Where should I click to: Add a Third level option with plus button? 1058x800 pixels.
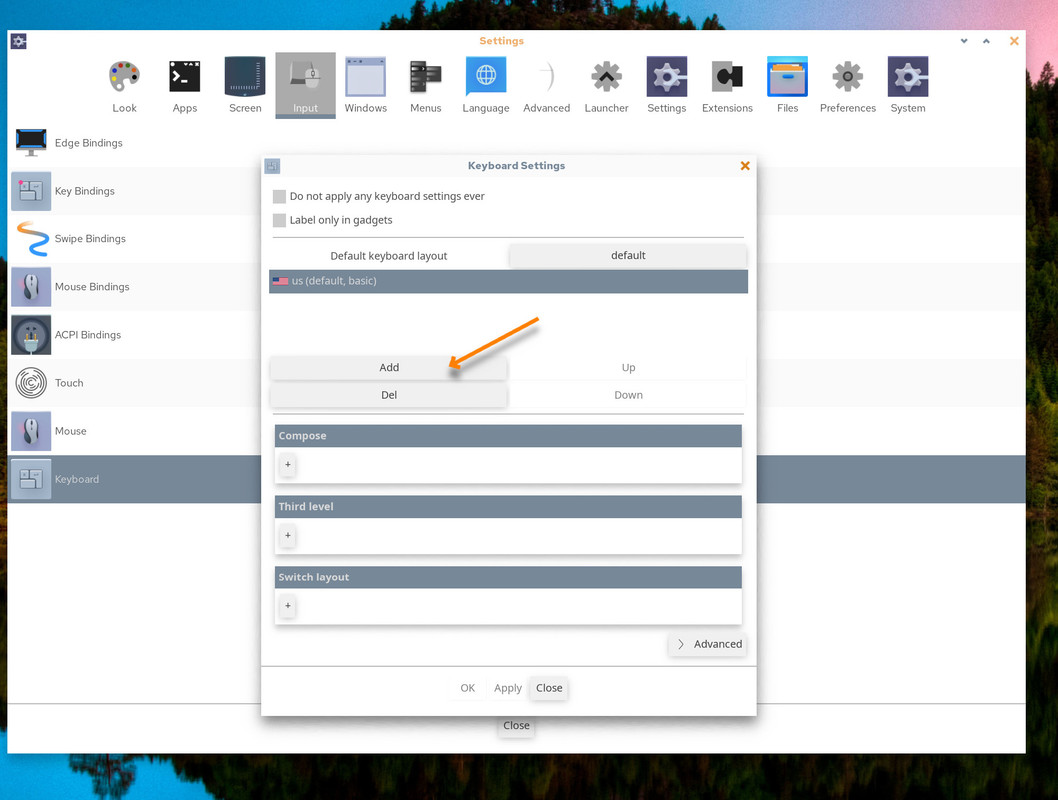pyautogui.click(x=288, y=535)
